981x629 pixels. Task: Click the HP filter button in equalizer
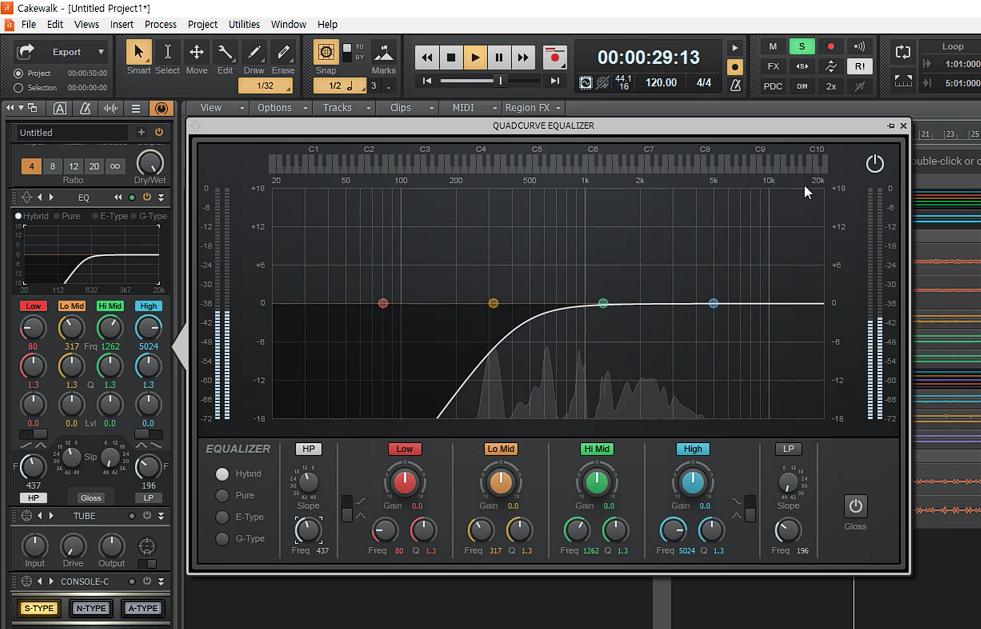point(308,449)
